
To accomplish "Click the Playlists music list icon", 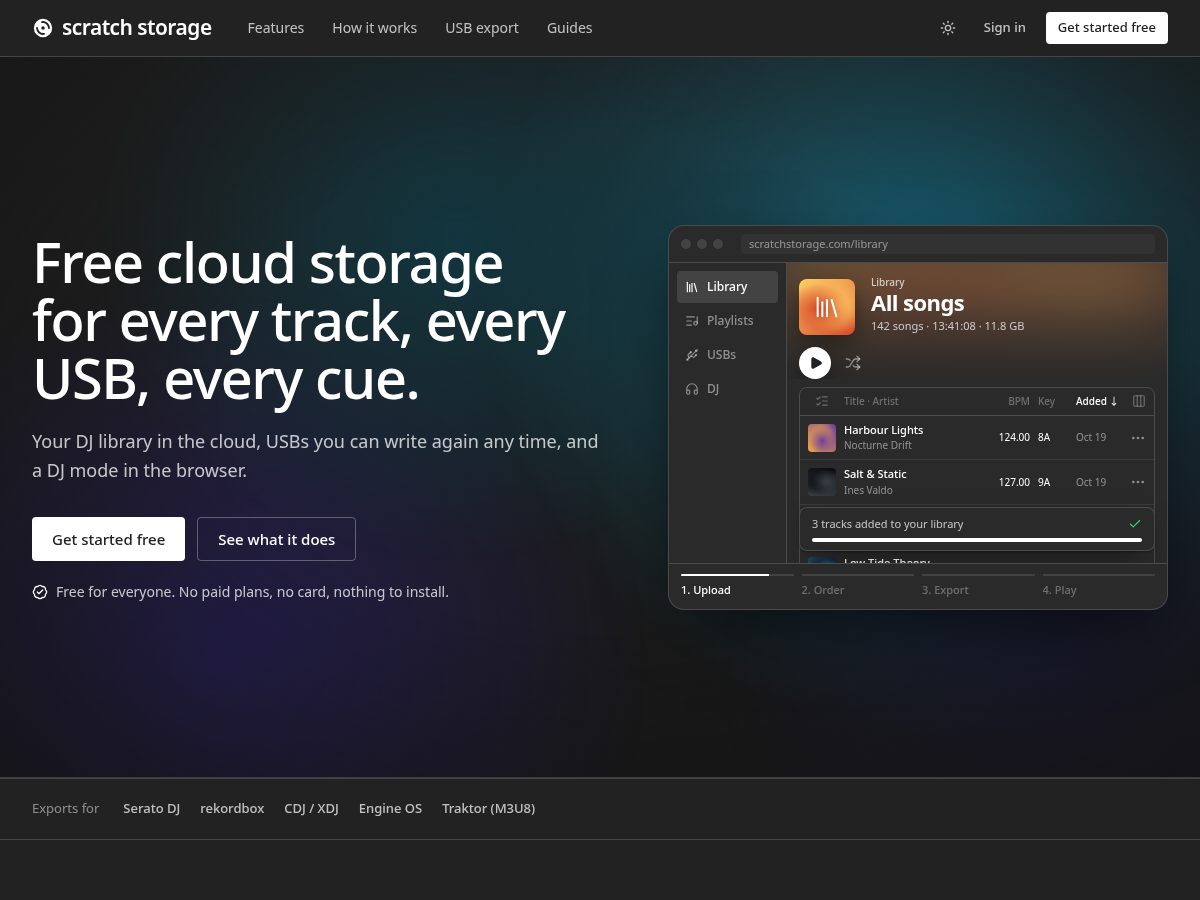I will coord(692,321).
